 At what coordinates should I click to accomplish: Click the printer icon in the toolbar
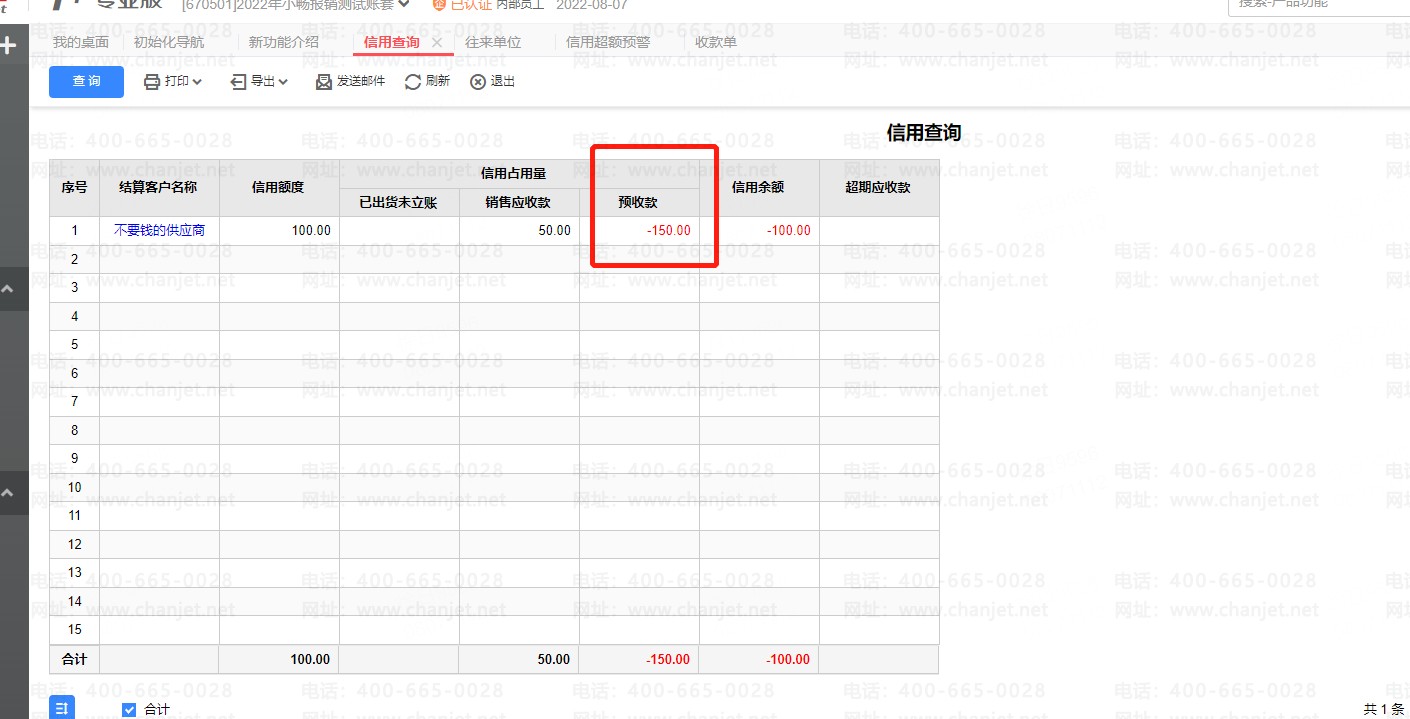point(152,82)
